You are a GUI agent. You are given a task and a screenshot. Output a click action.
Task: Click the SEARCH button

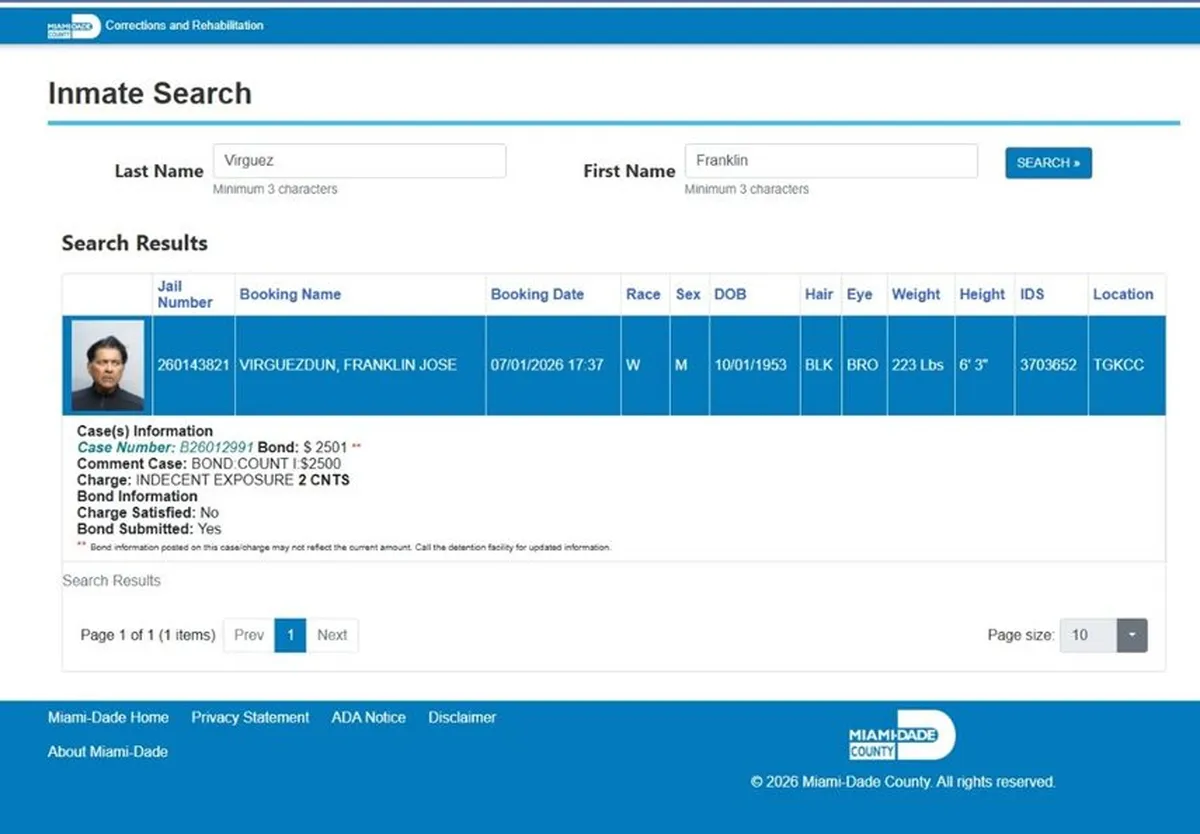click(x=1048, y=163)
